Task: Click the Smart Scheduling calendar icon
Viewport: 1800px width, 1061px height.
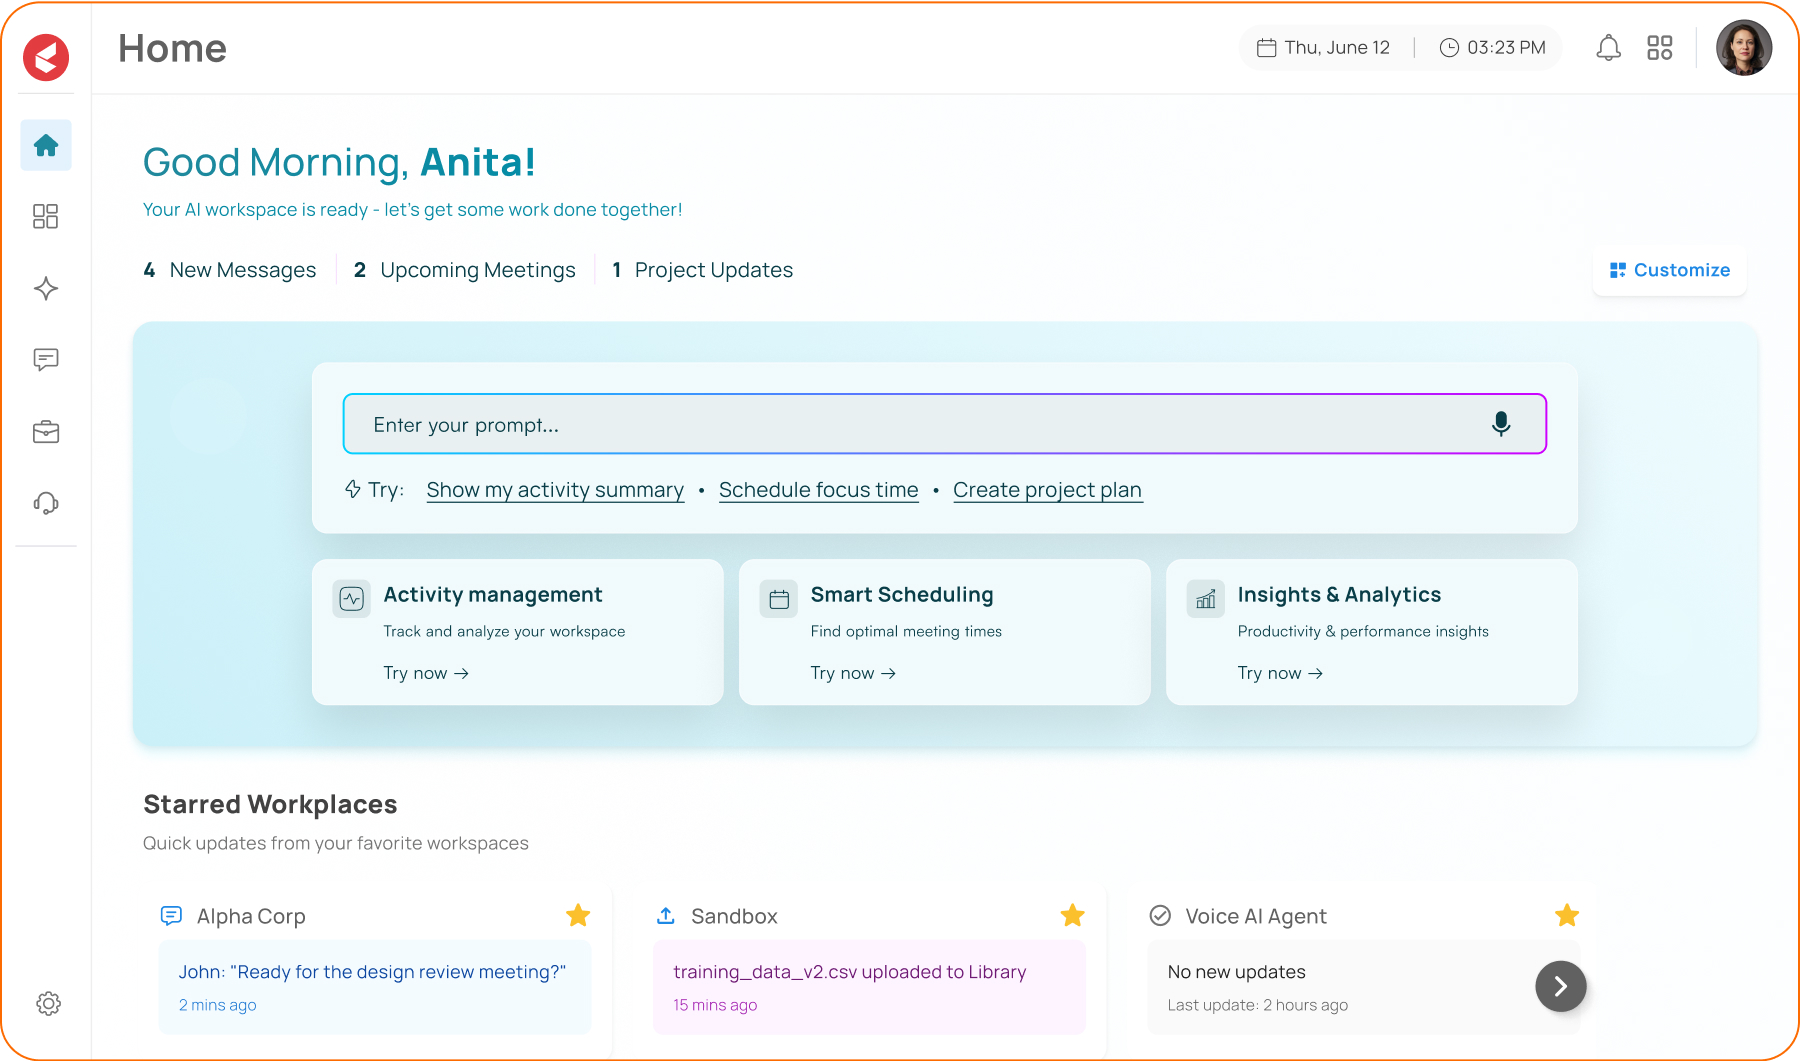Action: (779, 599)
